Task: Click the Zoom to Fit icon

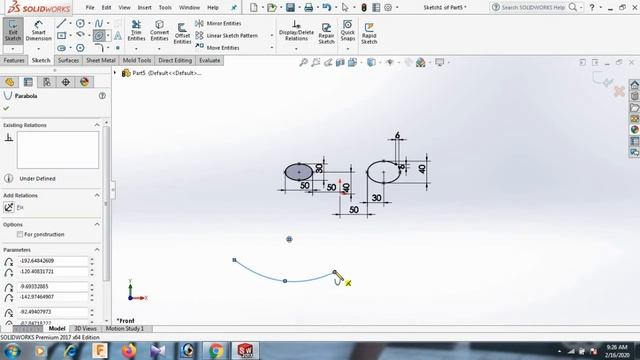Action: 303,62
